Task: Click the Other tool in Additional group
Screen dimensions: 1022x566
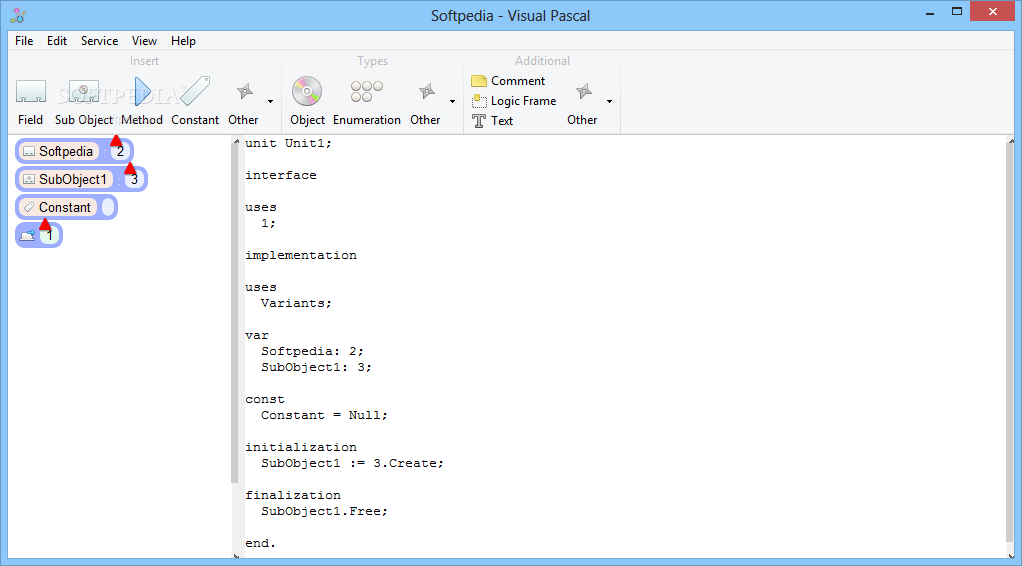Action: [582, 102]
